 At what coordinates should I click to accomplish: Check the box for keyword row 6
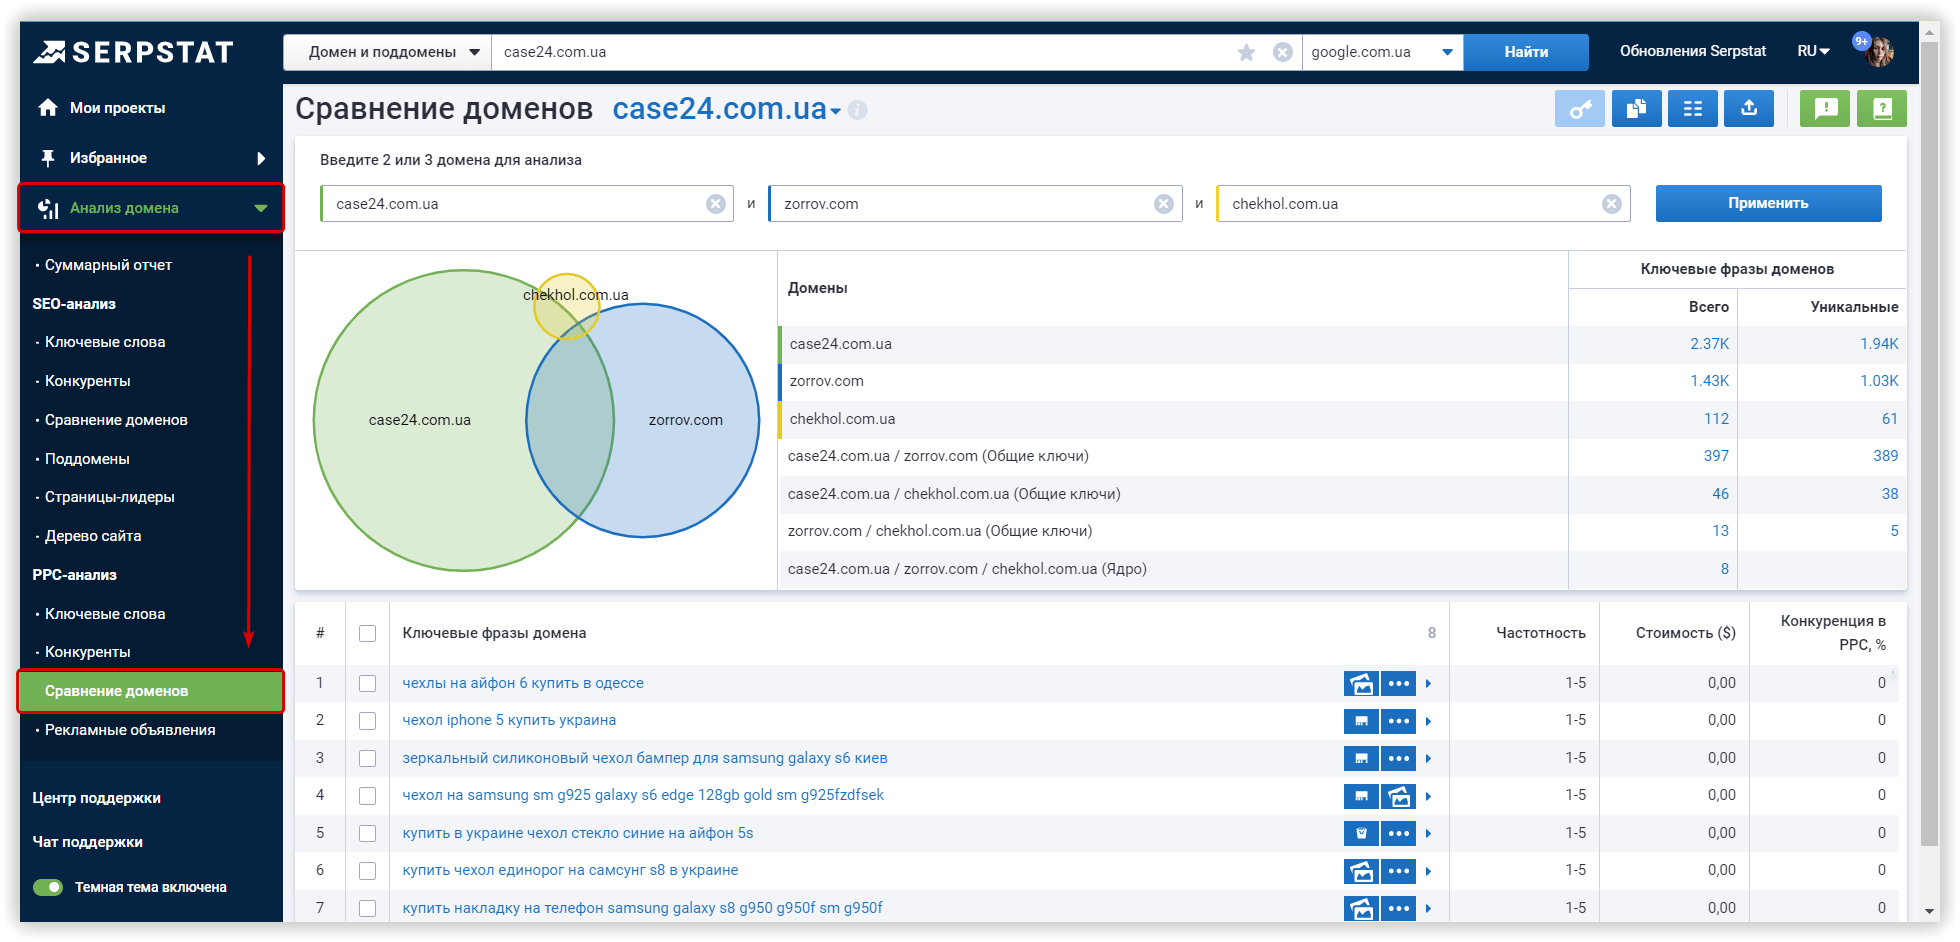pyautogui.click(x=368, y=871)
